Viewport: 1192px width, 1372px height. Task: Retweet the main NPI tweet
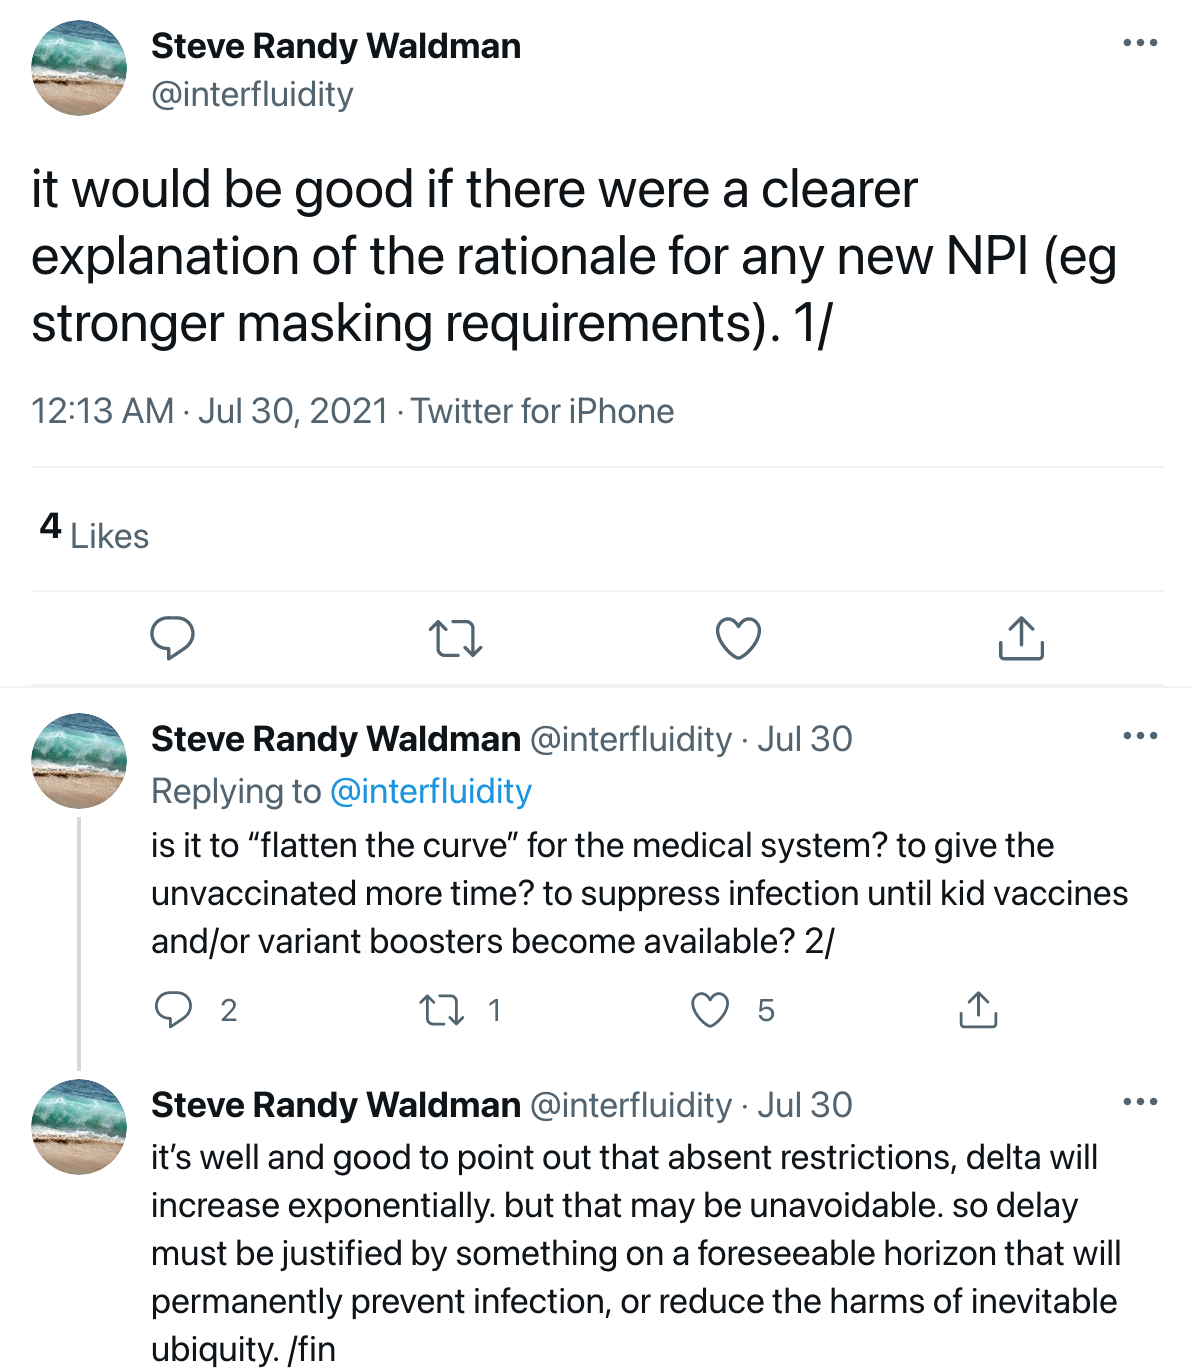point(455,638)
